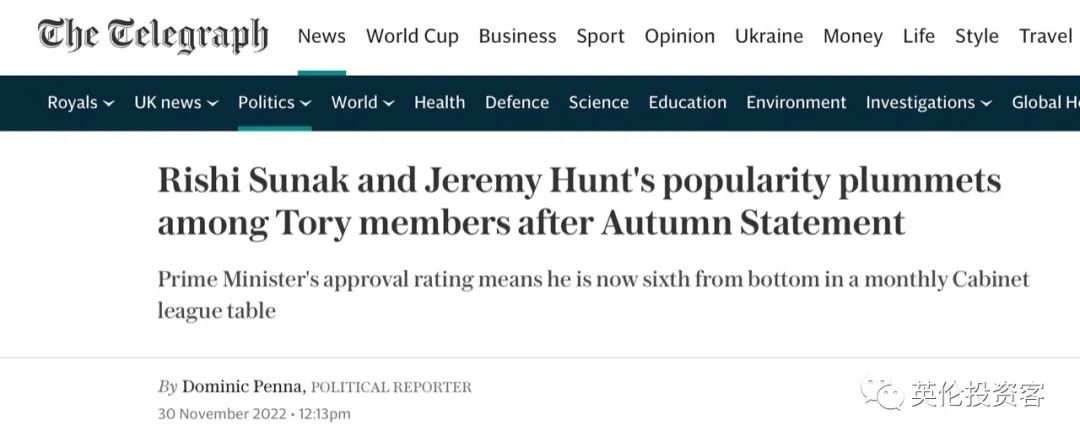Open the Defence subsection

pos(517,103)
